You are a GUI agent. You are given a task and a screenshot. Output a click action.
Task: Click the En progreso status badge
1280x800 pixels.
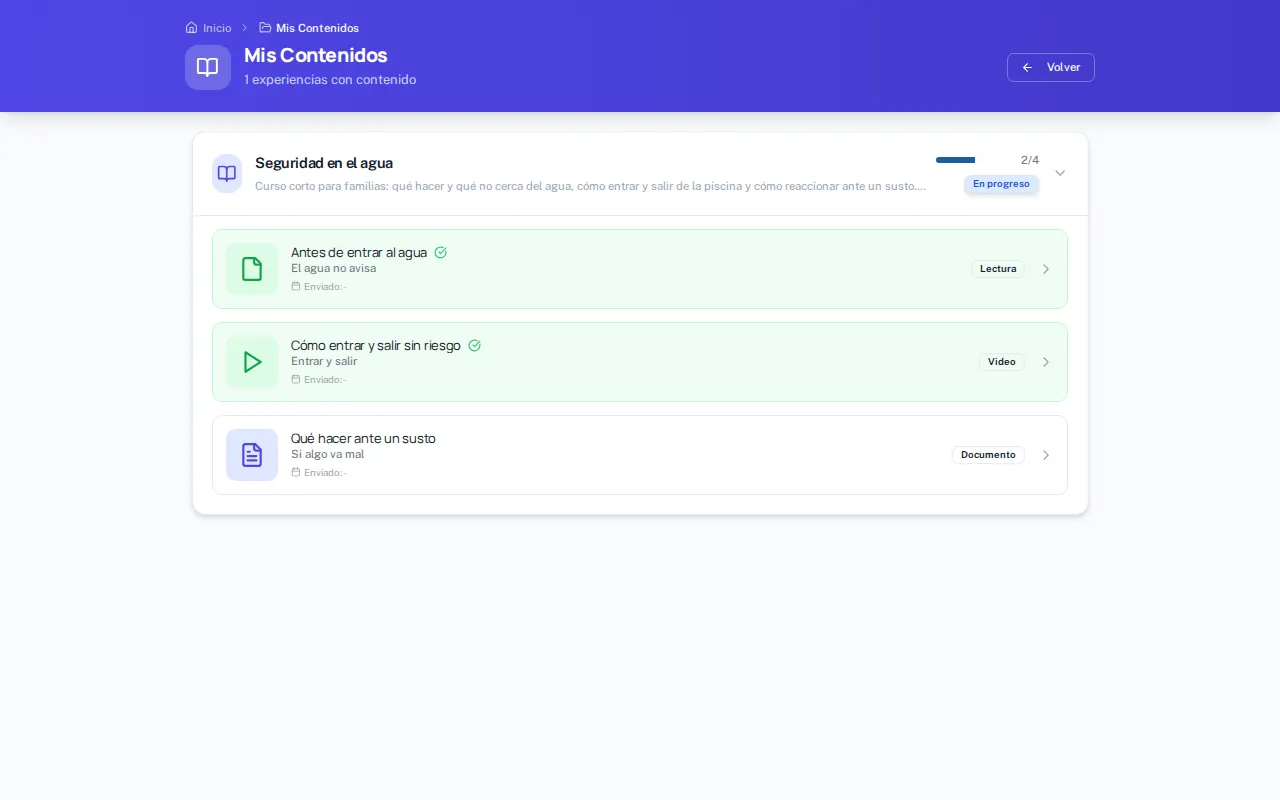1001,184
